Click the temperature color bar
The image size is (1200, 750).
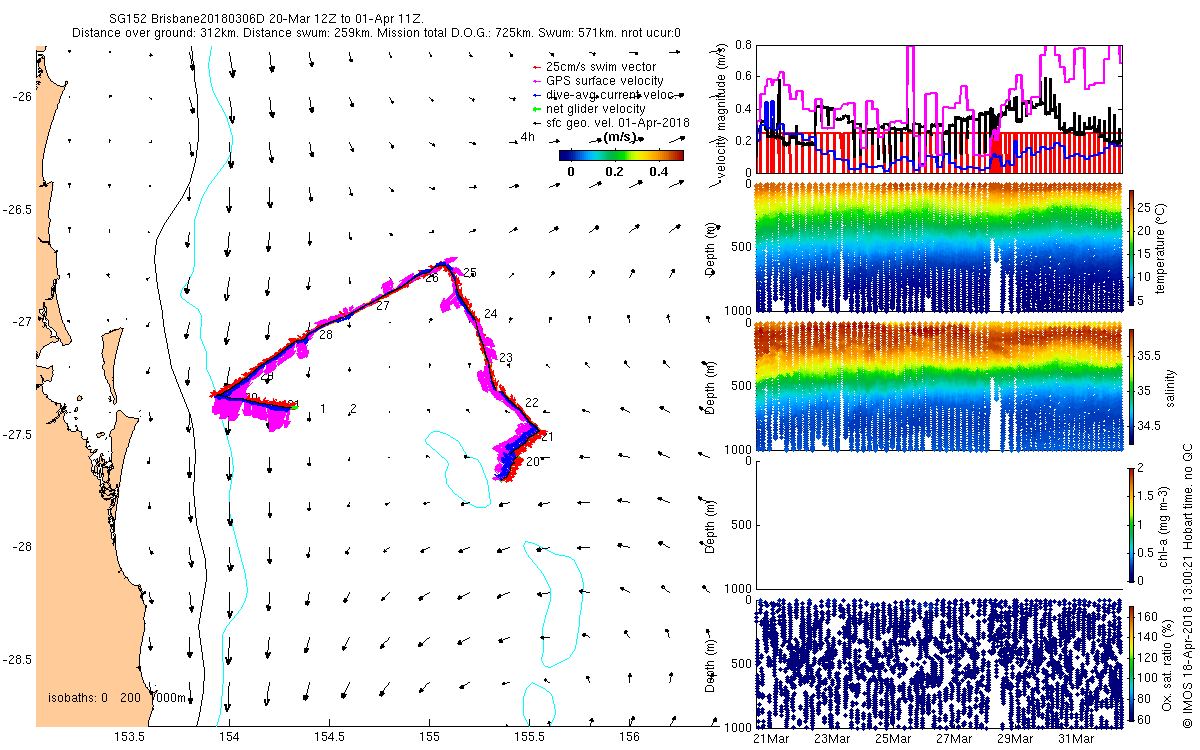[1132, 247]
